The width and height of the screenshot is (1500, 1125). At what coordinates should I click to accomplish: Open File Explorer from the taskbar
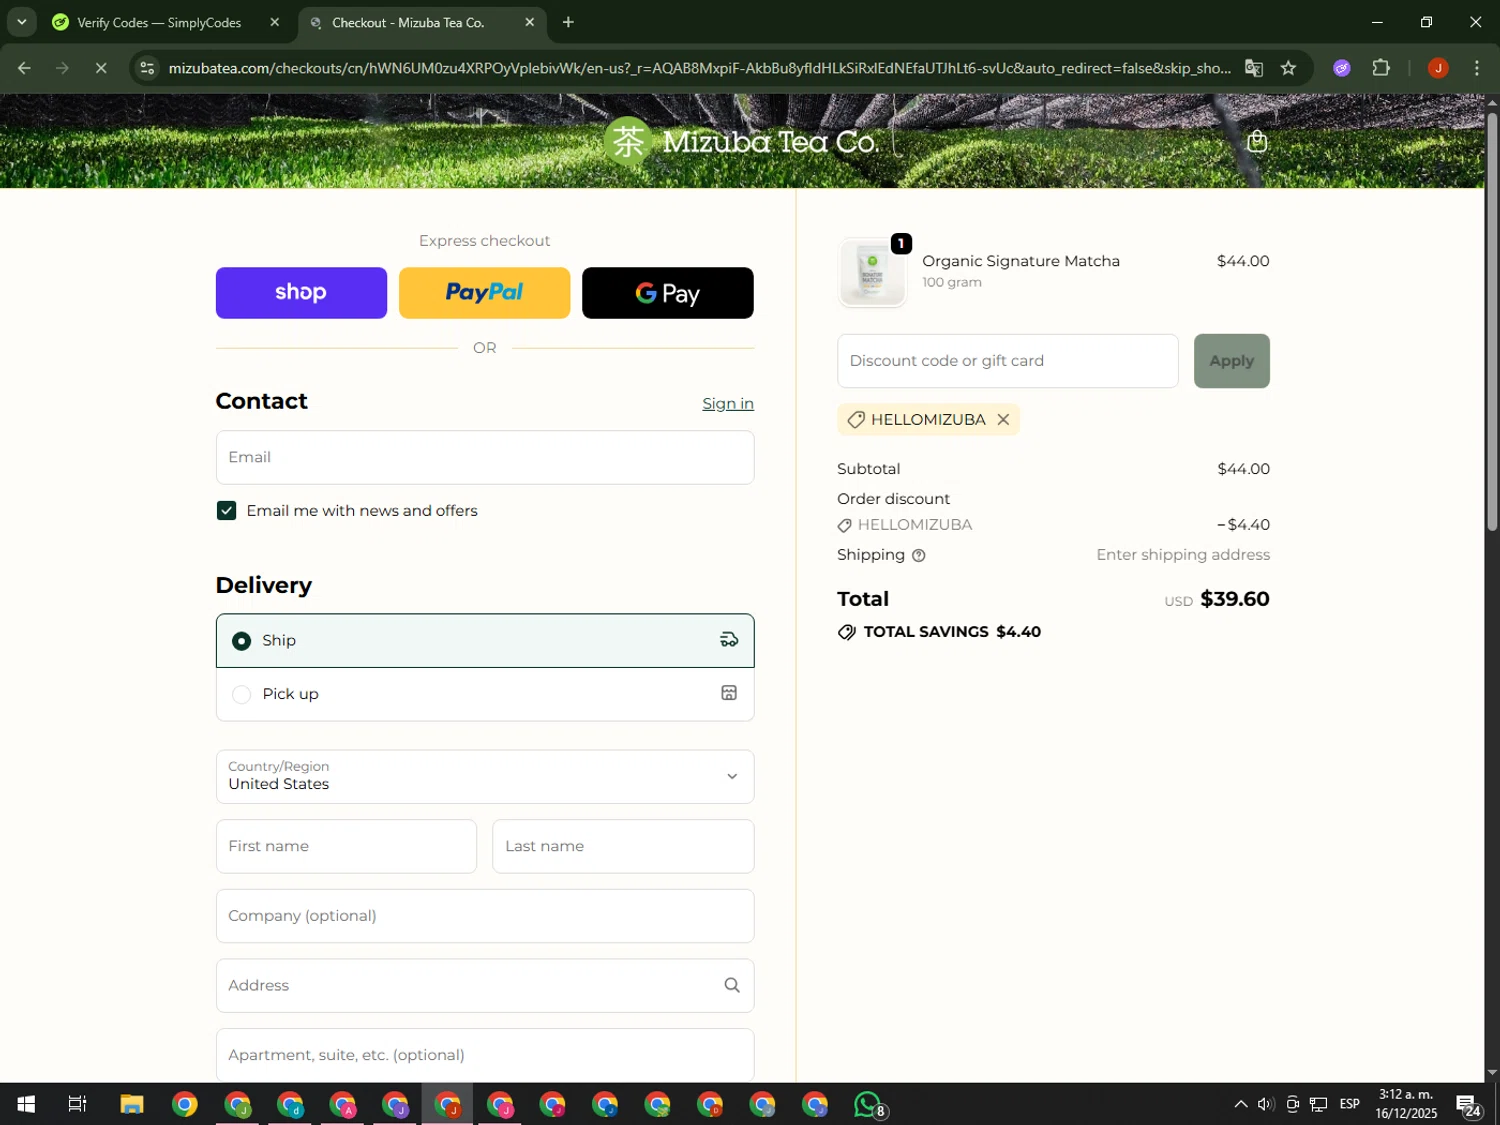coord(132,1104)
